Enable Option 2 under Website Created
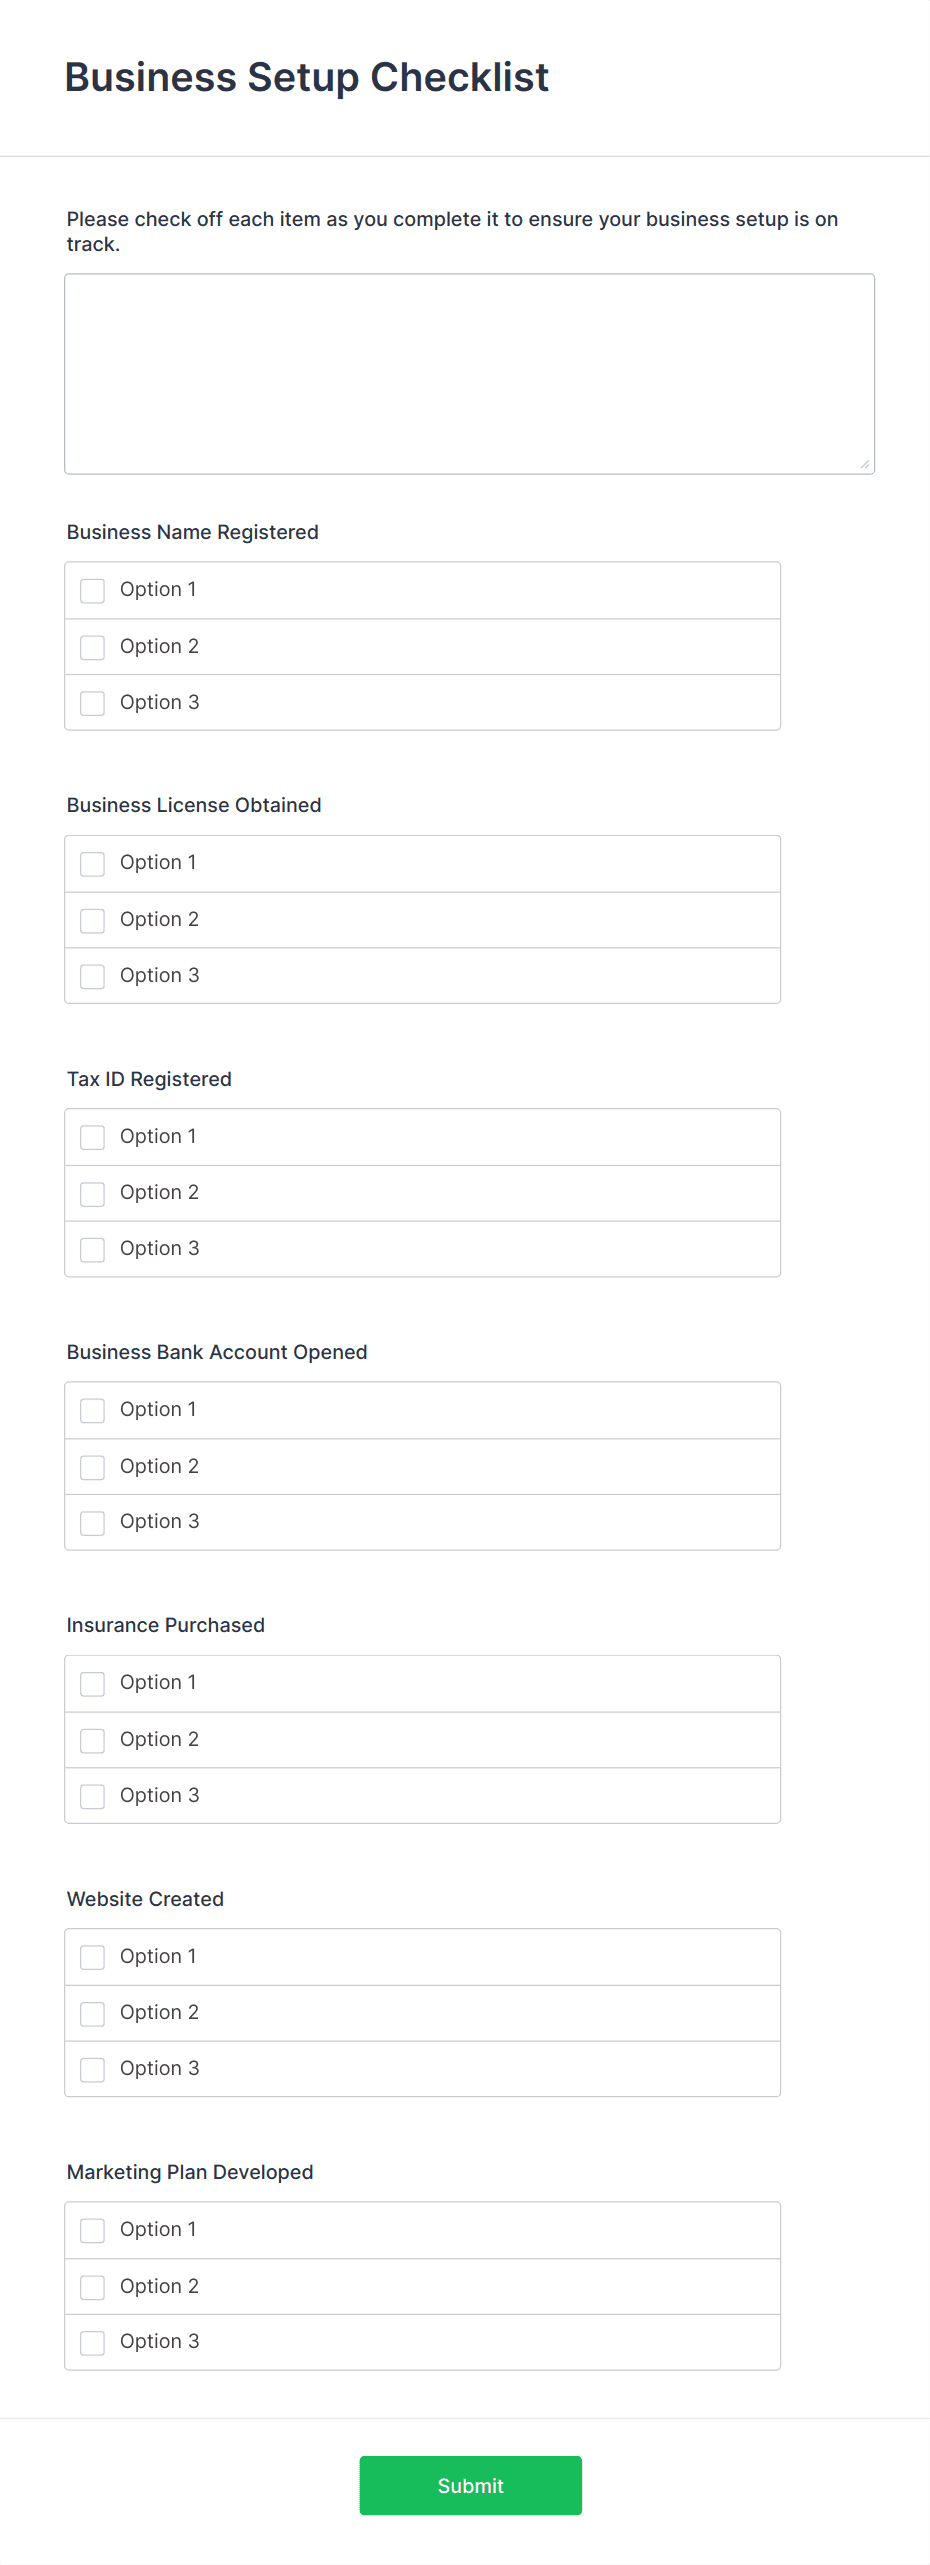Image resolution: width=930 pixels, height=2565 pixels. pos(93,2013)
